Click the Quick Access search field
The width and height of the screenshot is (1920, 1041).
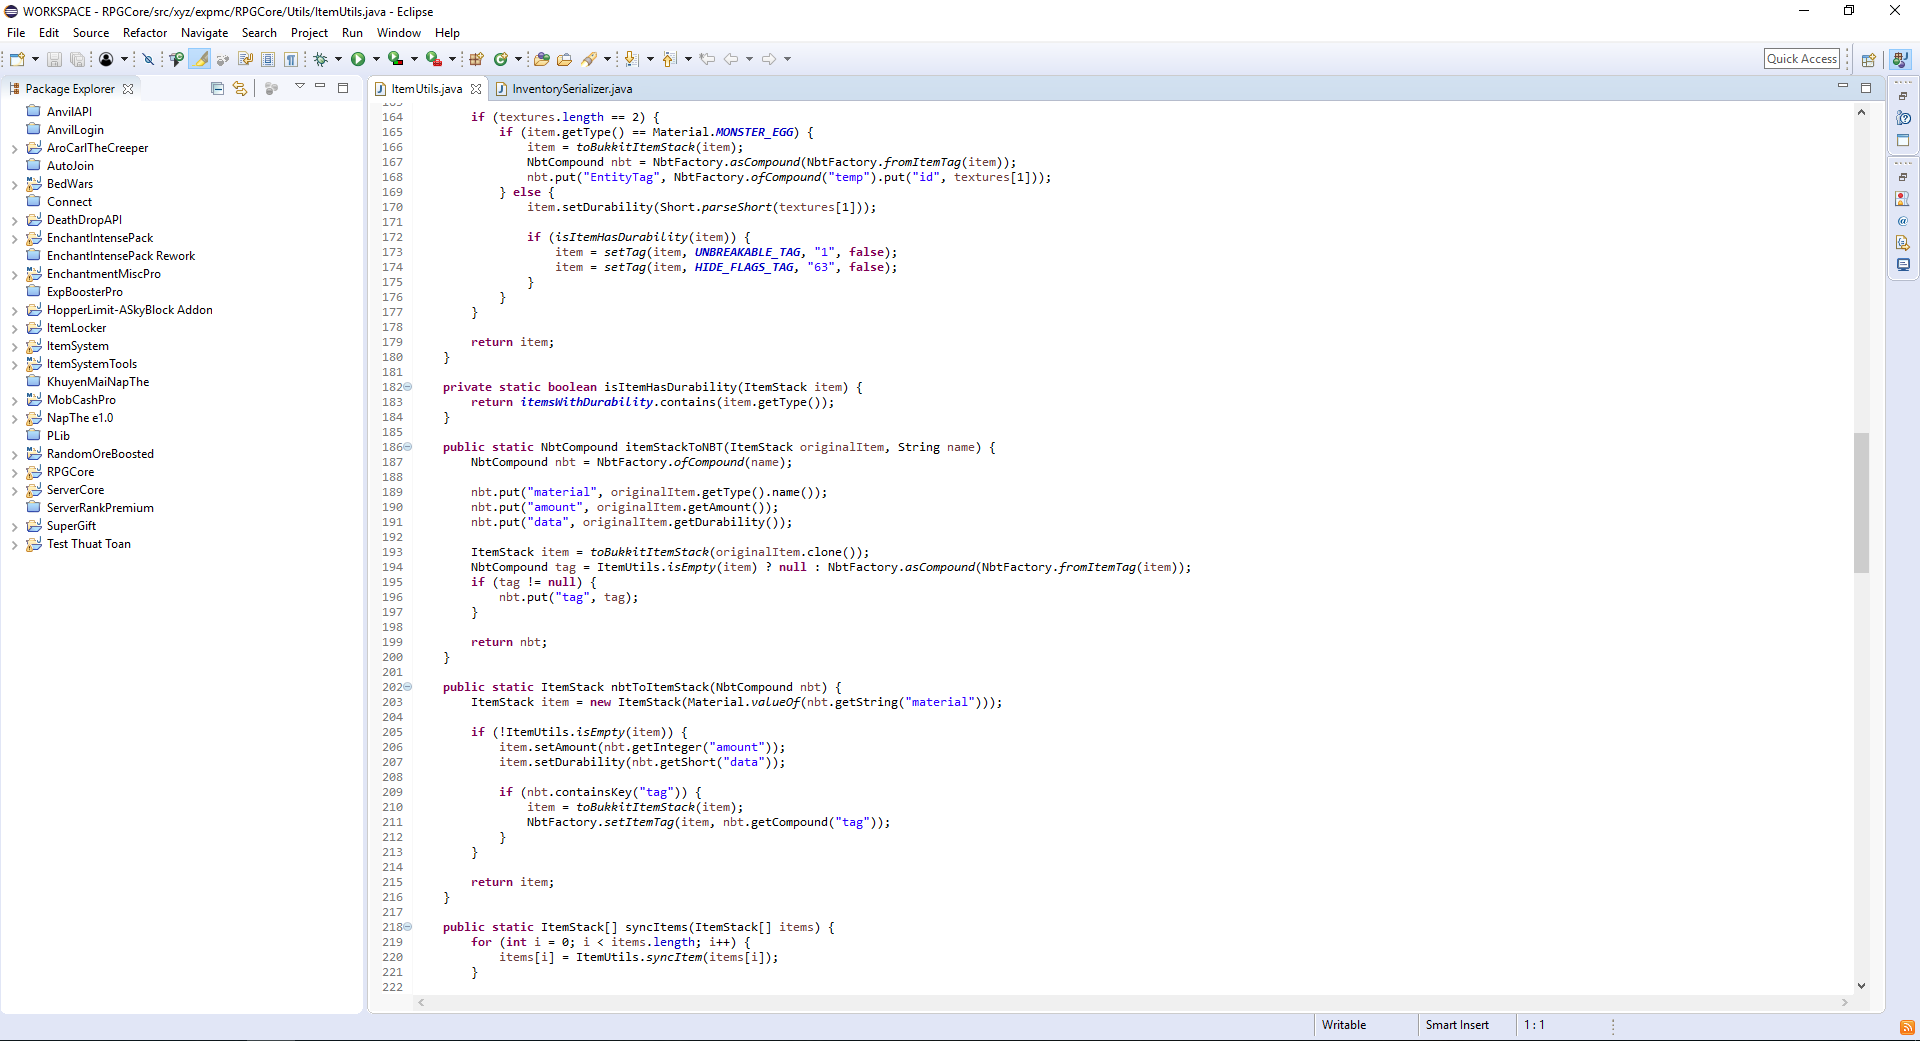click(1801, 59)
